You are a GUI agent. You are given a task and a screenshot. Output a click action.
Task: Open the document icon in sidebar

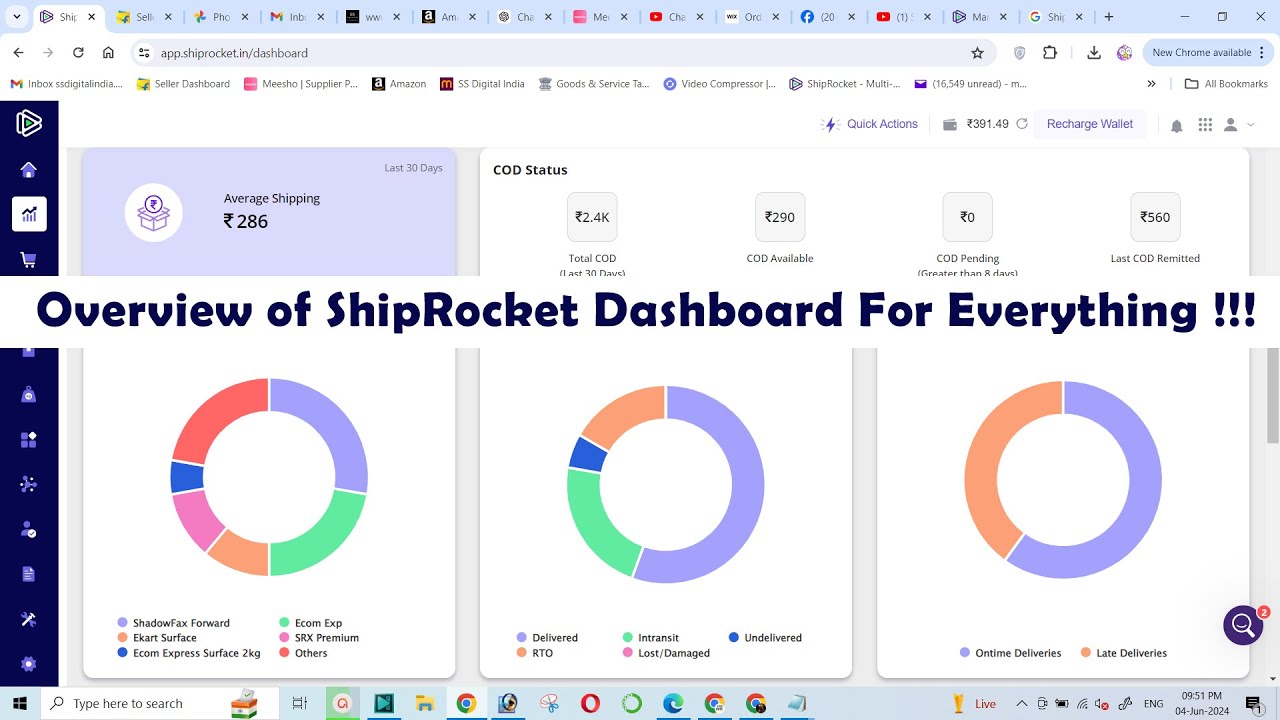click(29, 574)
